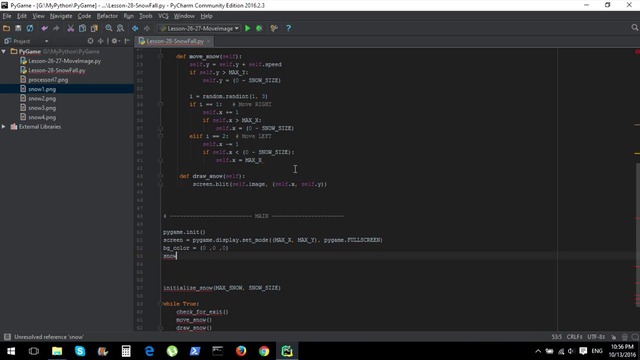Click the Open folder toolbar icon
This screenshot has width=640, height=360.
click(x=6, y=28)
